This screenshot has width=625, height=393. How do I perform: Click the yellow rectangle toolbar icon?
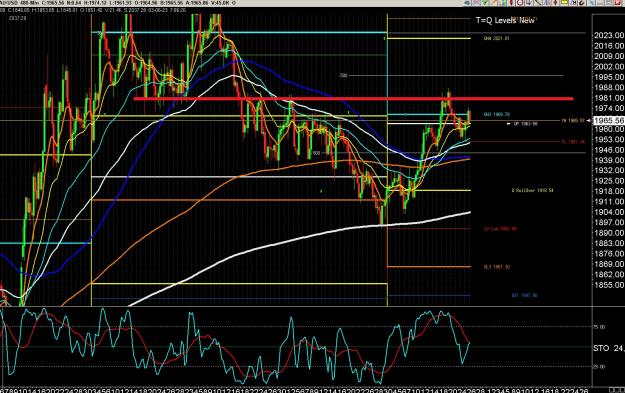tap(564, 2)
